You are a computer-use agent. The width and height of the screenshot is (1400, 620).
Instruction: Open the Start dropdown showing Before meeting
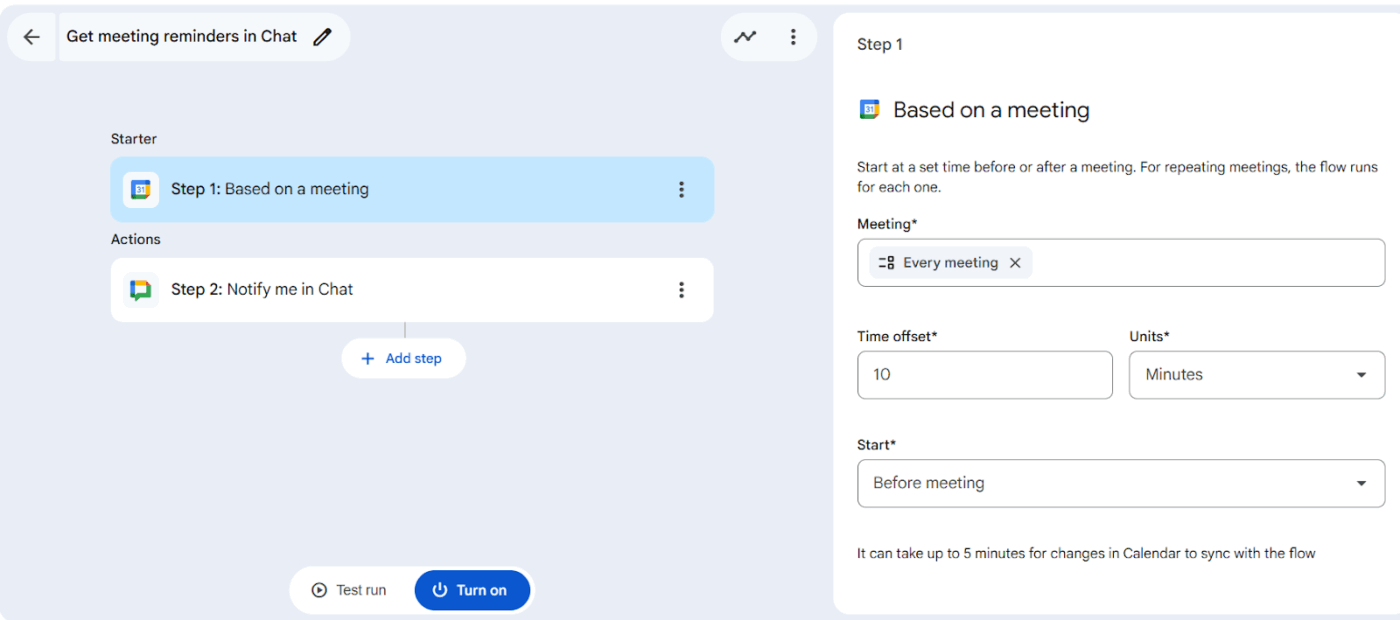(1120, 483)
